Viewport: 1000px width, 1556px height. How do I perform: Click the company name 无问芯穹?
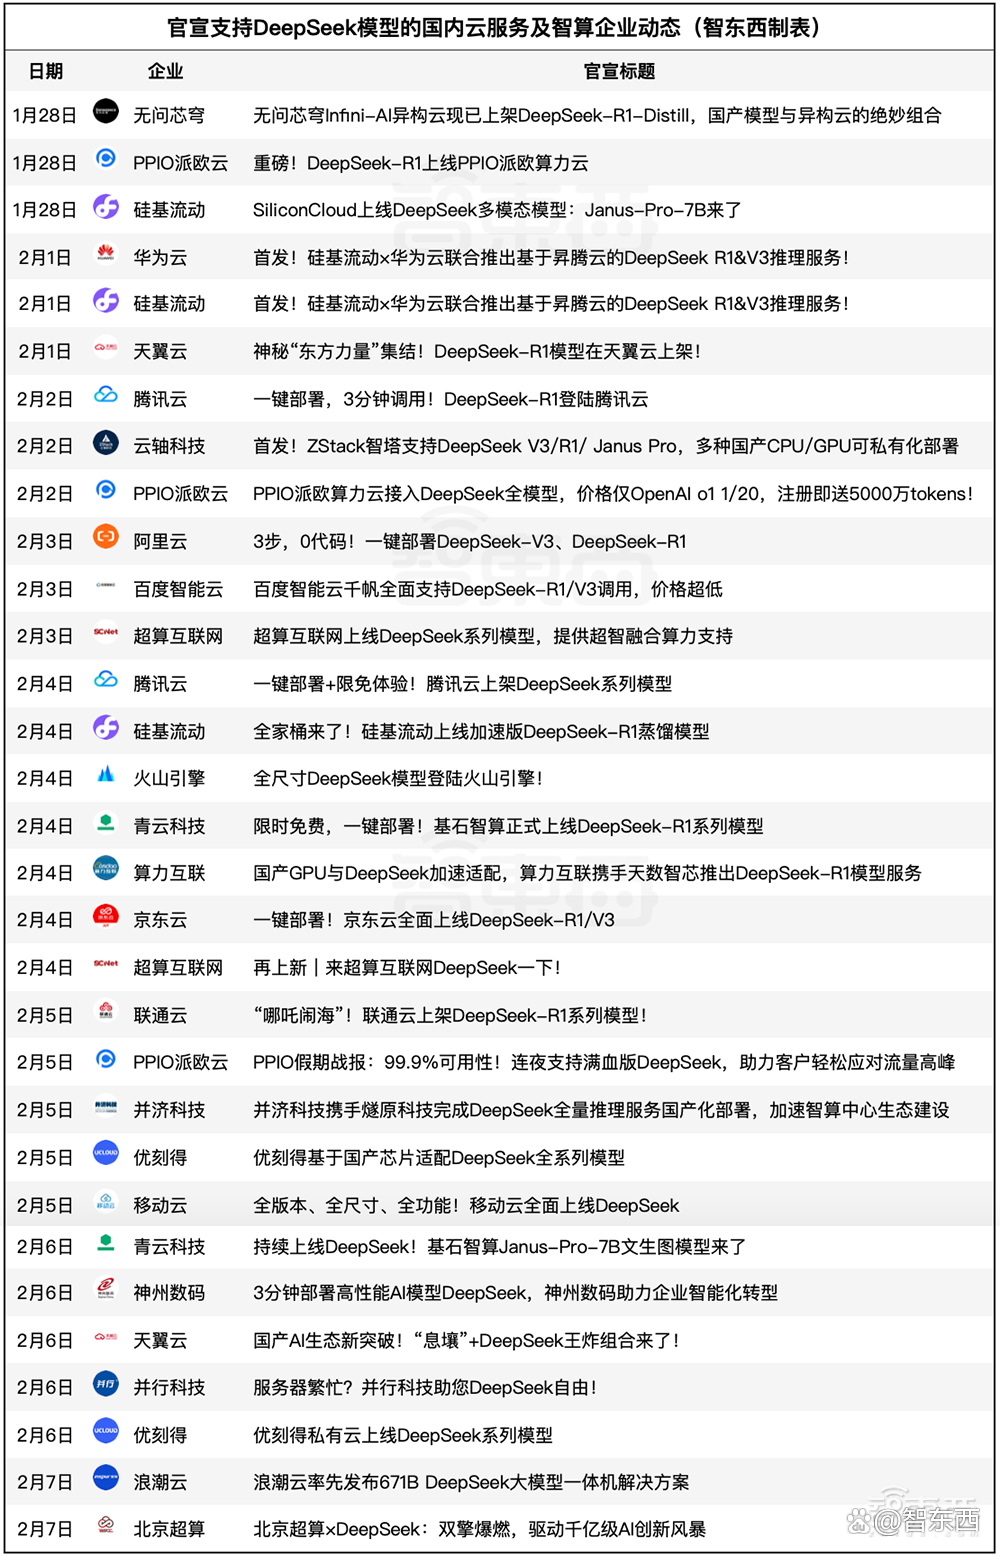pyautogui.click(x=169, y=115)
